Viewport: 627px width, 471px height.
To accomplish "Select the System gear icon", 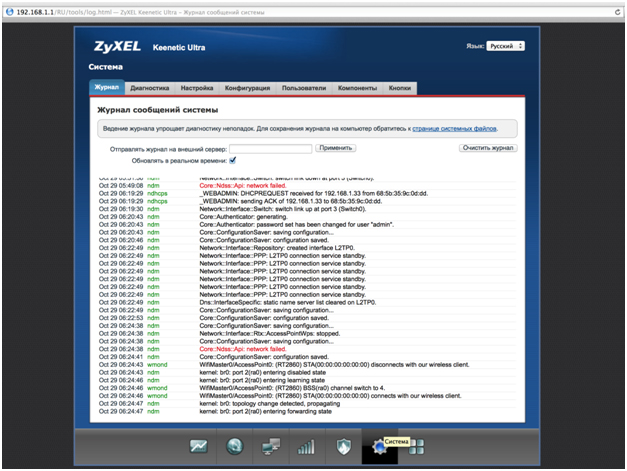I will pyautogui.click(x=379, y=447).
